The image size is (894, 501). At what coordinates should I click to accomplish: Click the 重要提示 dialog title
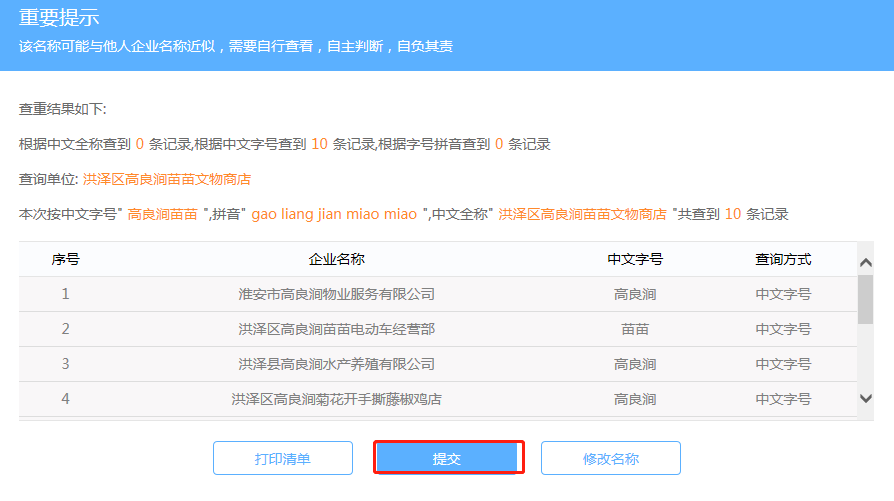[59, 19]
